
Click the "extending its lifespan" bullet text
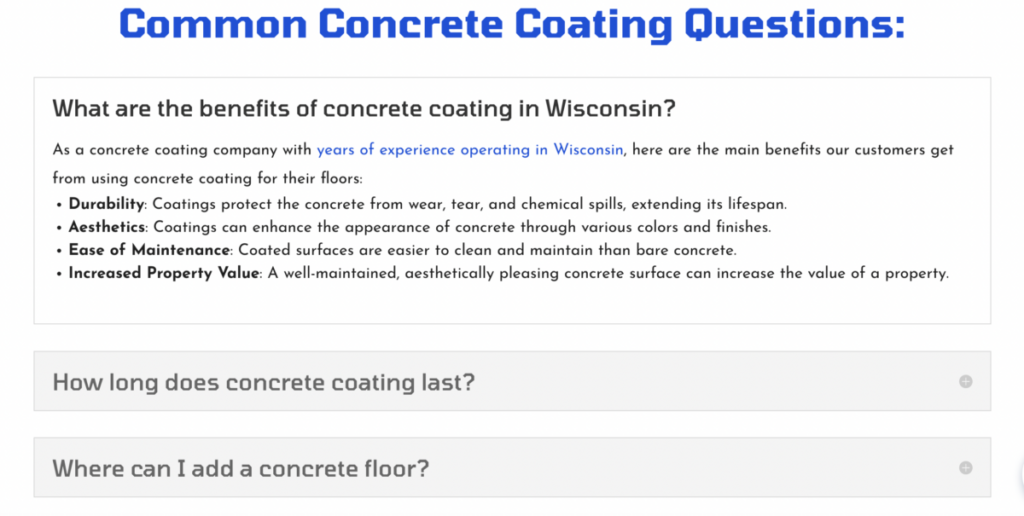[712, 204]
